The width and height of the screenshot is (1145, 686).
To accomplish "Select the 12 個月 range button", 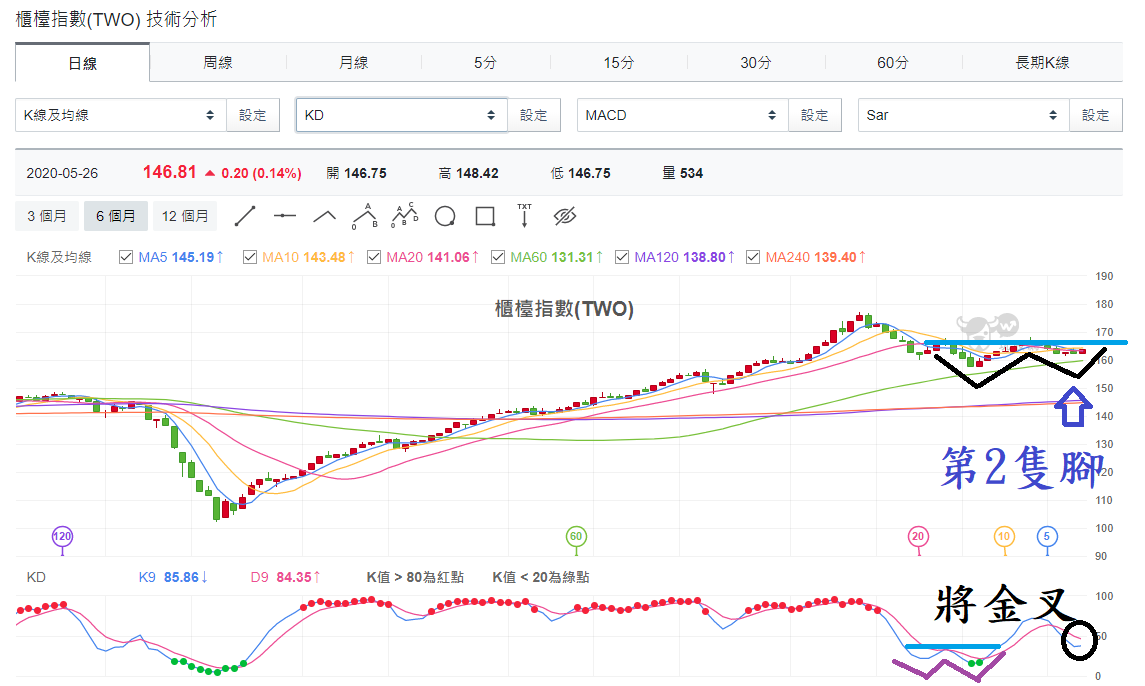I will tap(185, 216).
